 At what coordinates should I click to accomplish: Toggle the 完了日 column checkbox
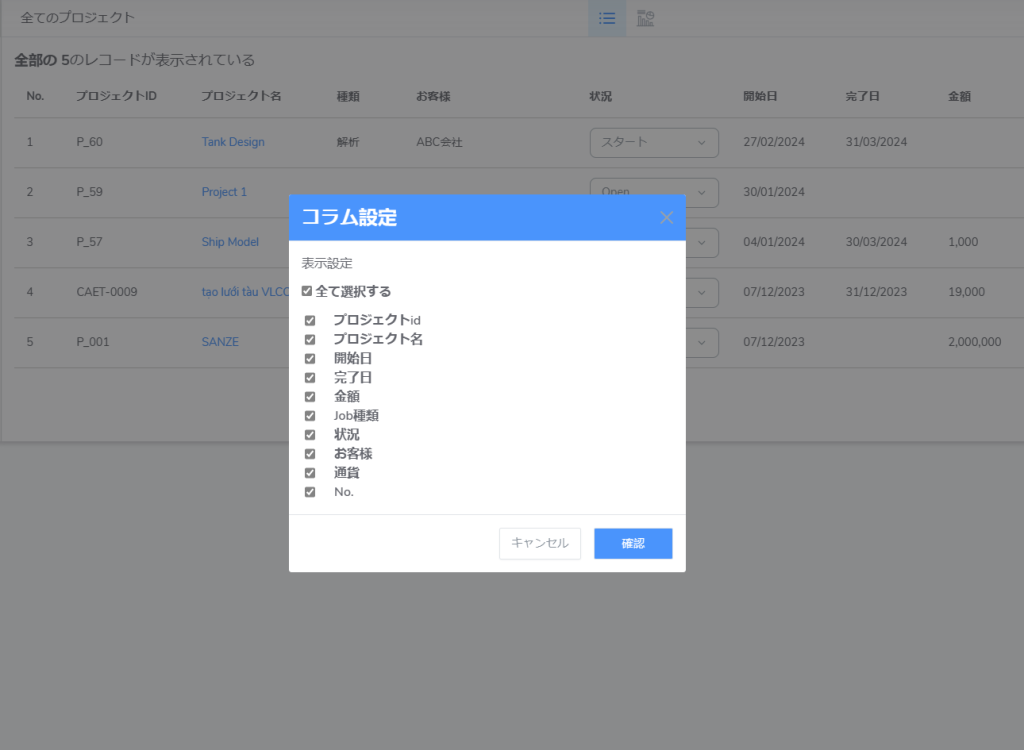pos(310,377)
